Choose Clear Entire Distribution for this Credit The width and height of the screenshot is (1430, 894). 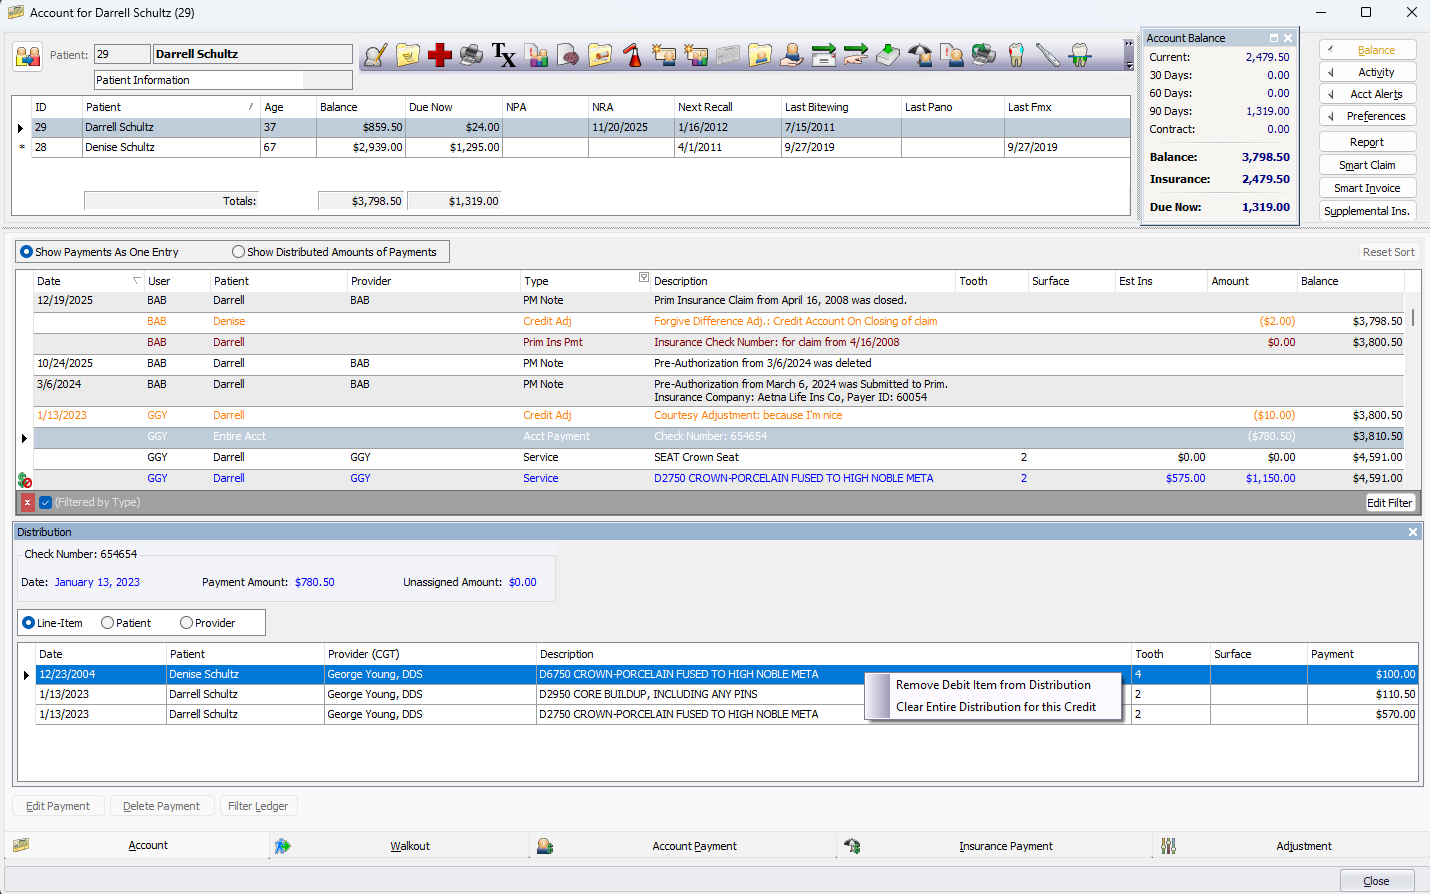click(x=995, y=707)
